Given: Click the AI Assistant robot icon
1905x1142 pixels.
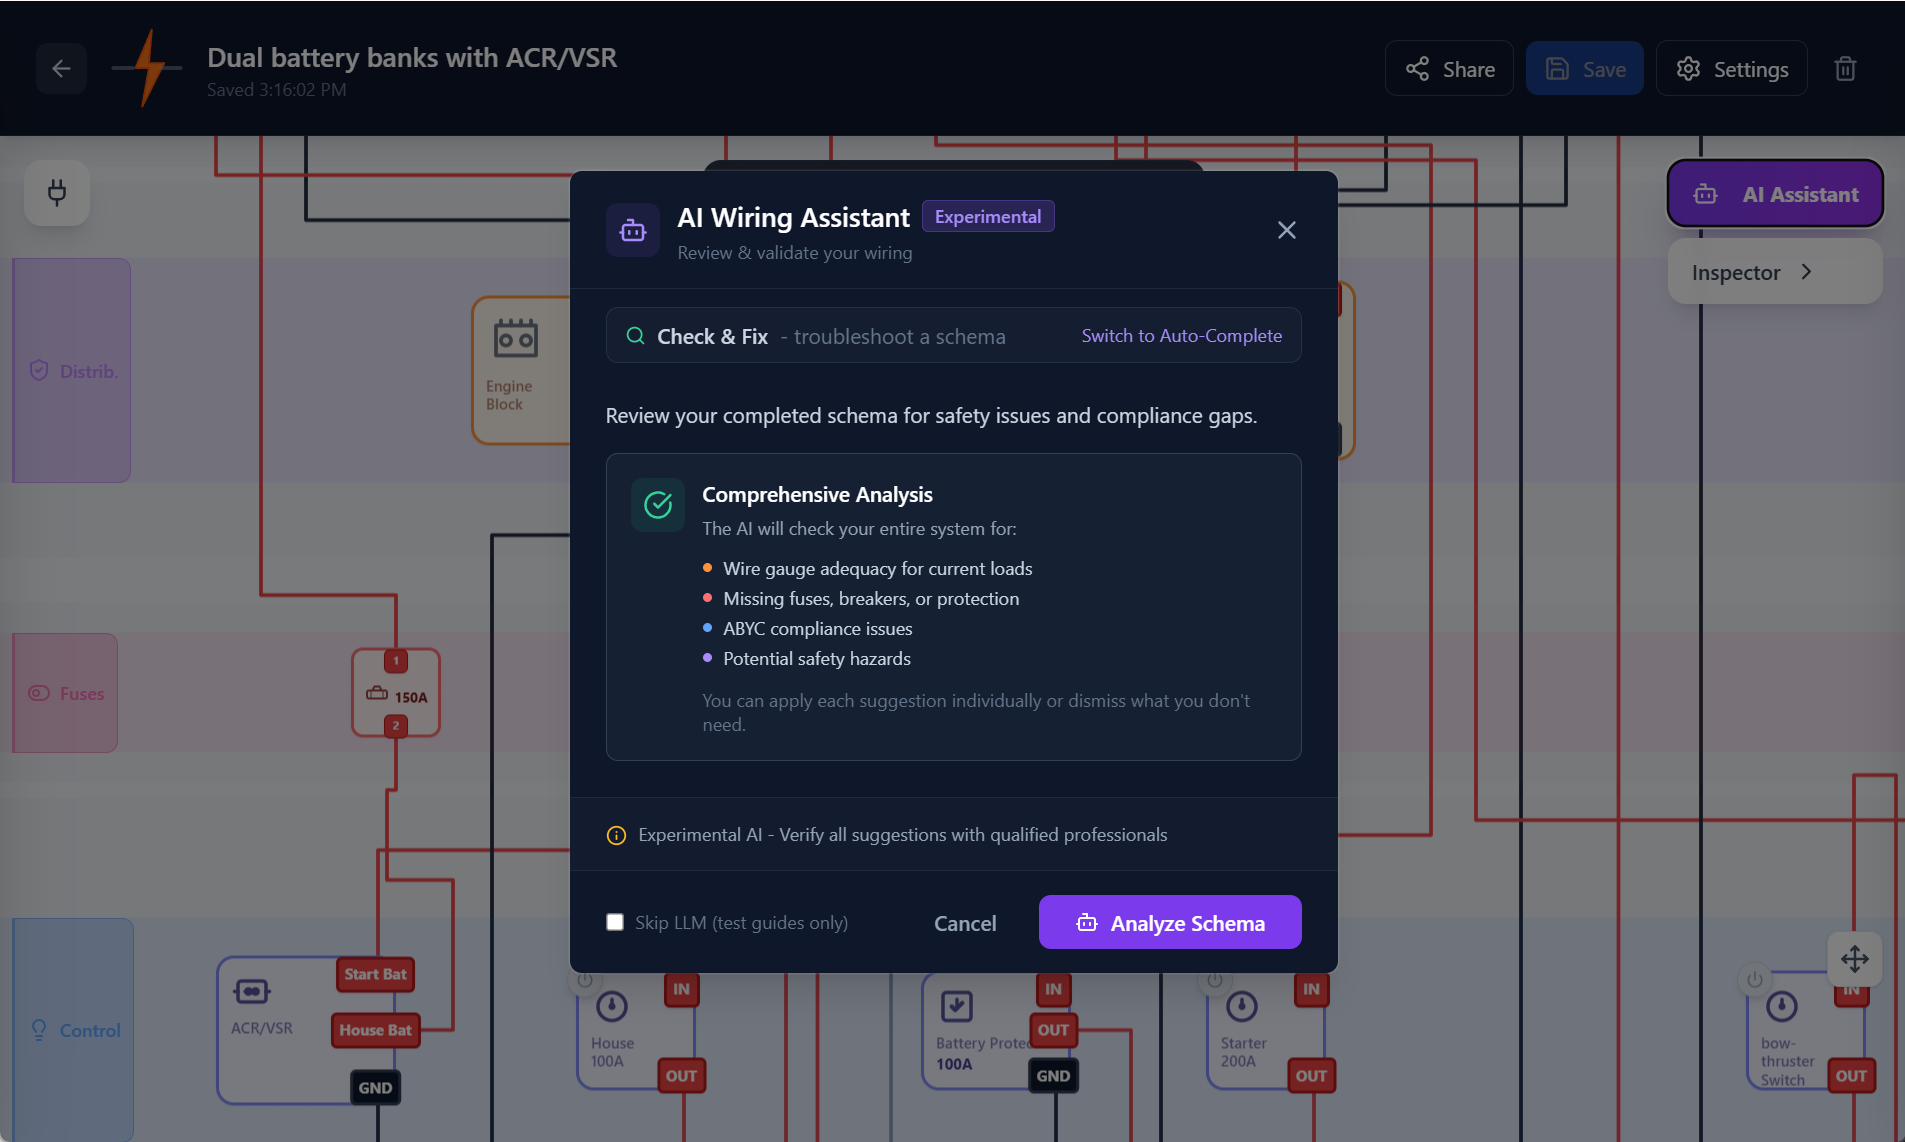Looking at the screenshot, I should [1705, 194].
